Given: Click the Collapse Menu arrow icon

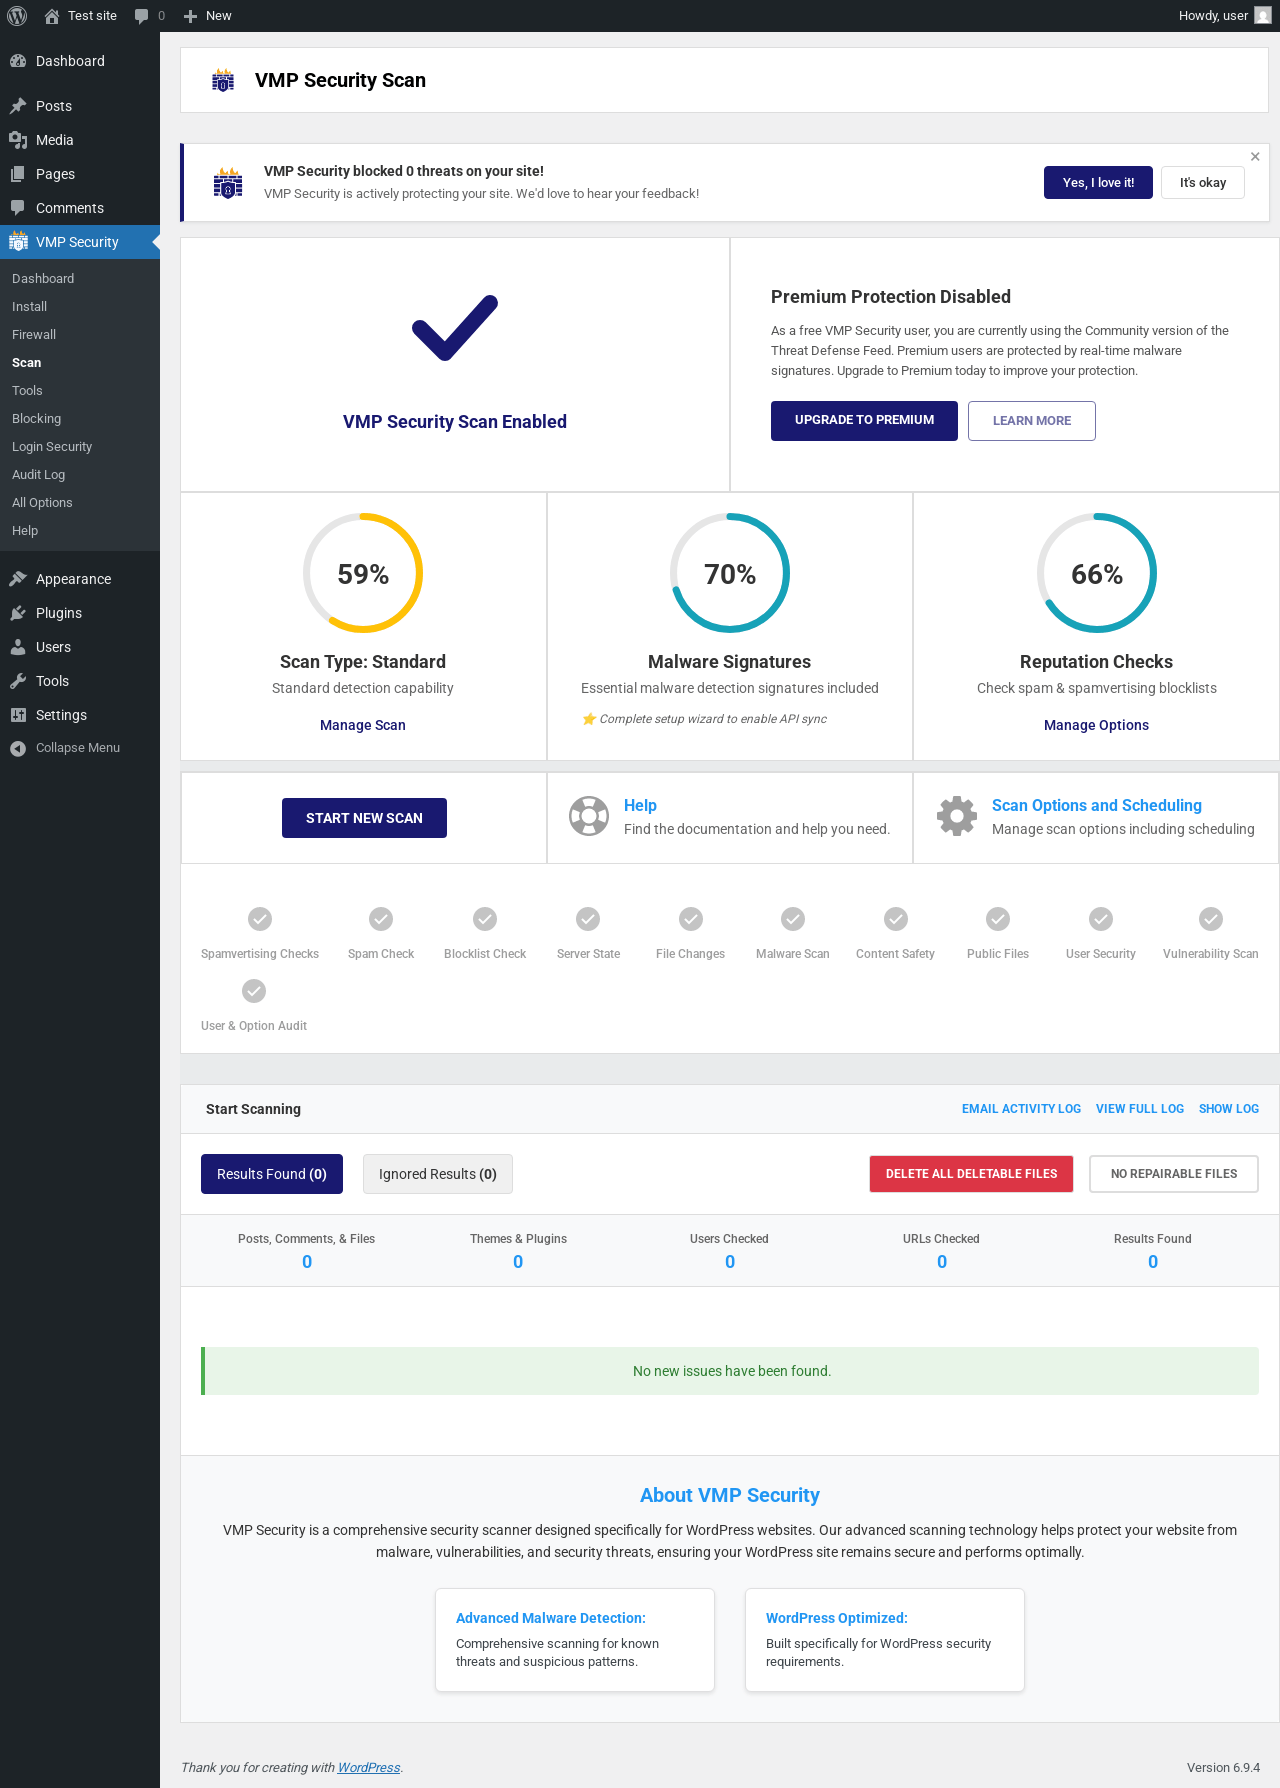Looking at the screenshot, I should (18, 748).
